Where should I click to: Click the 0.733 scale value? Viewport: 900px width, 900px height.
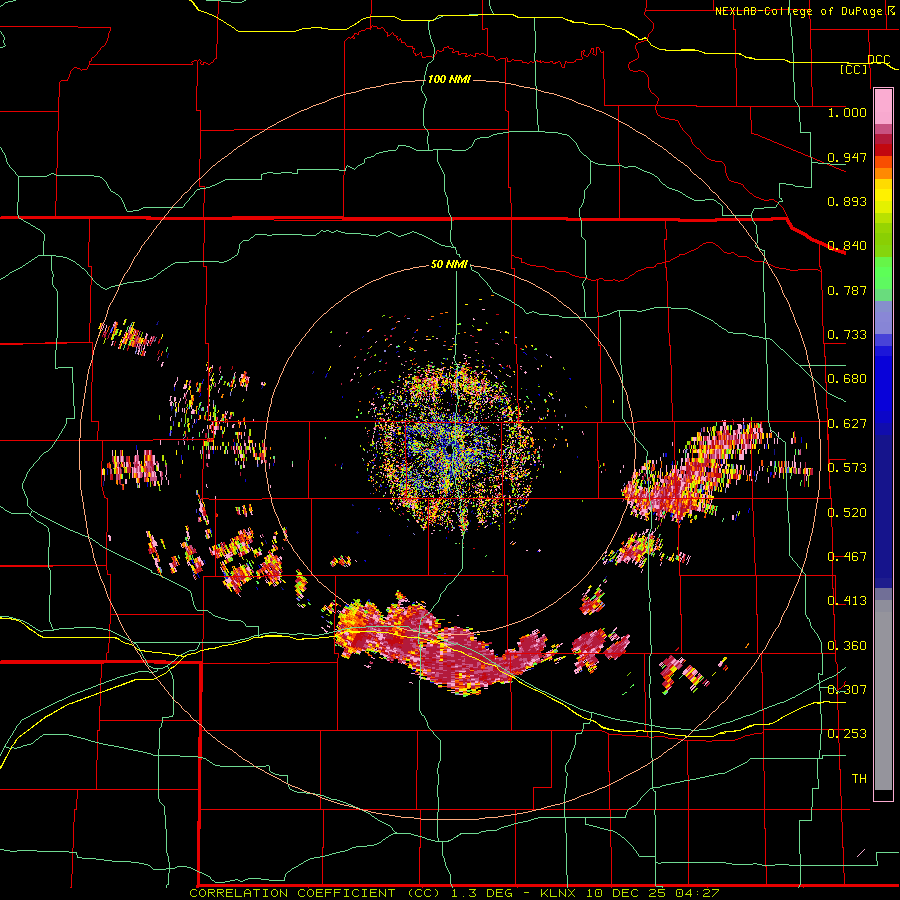(847, 335)
